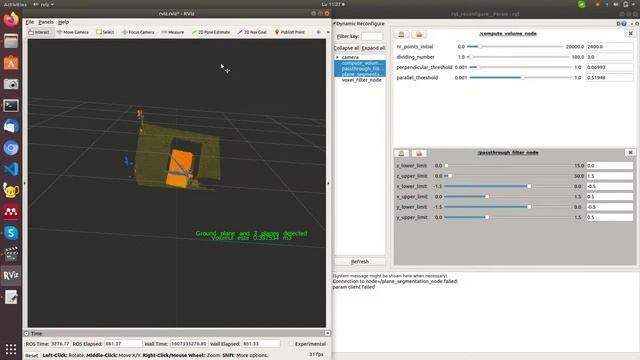Click the Reset button in RViz
640x360 pixels.
click(x=31, y=355)
